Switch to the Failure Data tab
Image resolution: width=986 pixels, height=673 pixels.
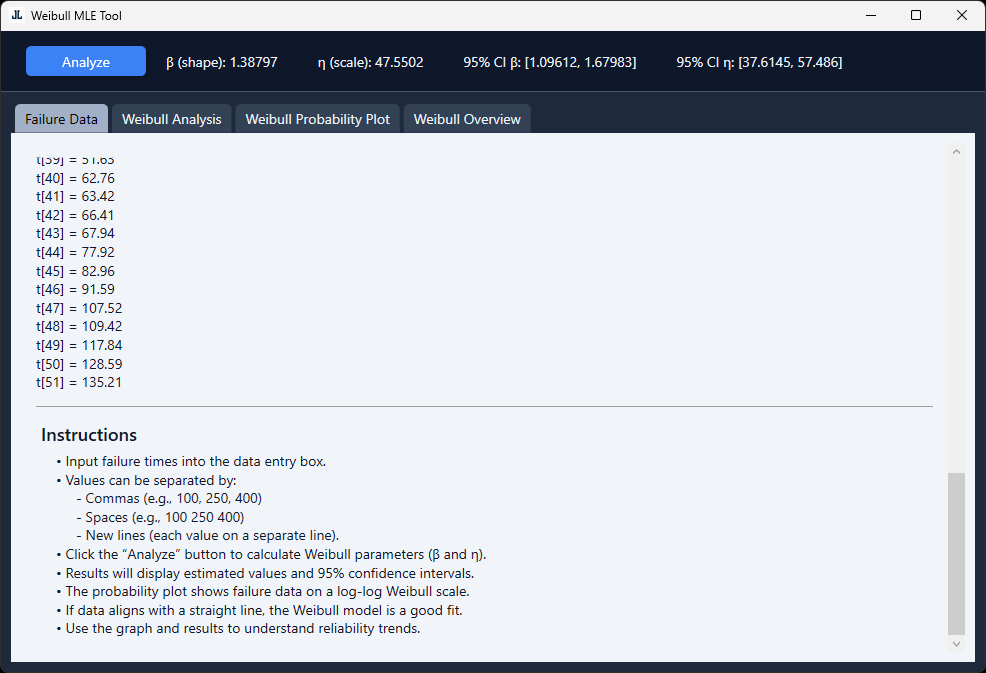point(61,119)
